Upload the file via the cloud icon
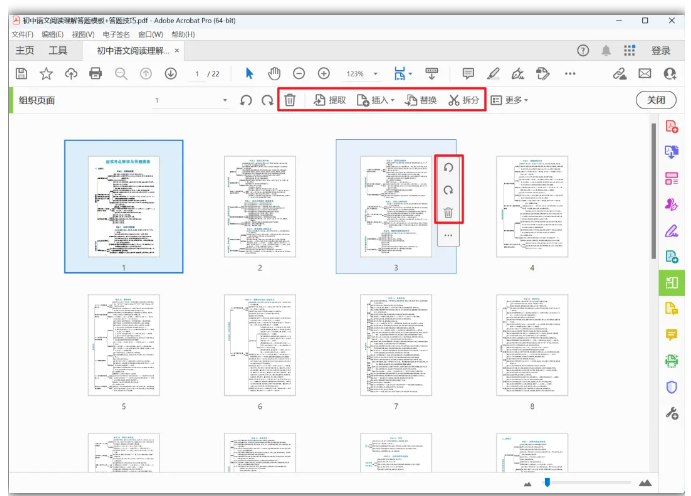Screen dimensions: 691x496 tap(71, 74)
